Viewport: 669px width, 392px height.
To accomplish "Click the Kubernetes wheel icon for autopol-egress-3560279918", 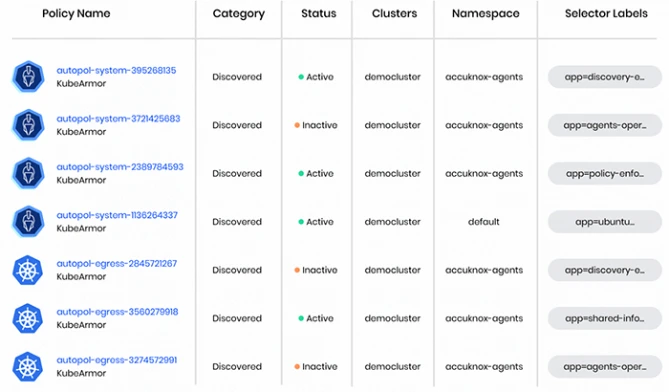I will click(28, 318).
